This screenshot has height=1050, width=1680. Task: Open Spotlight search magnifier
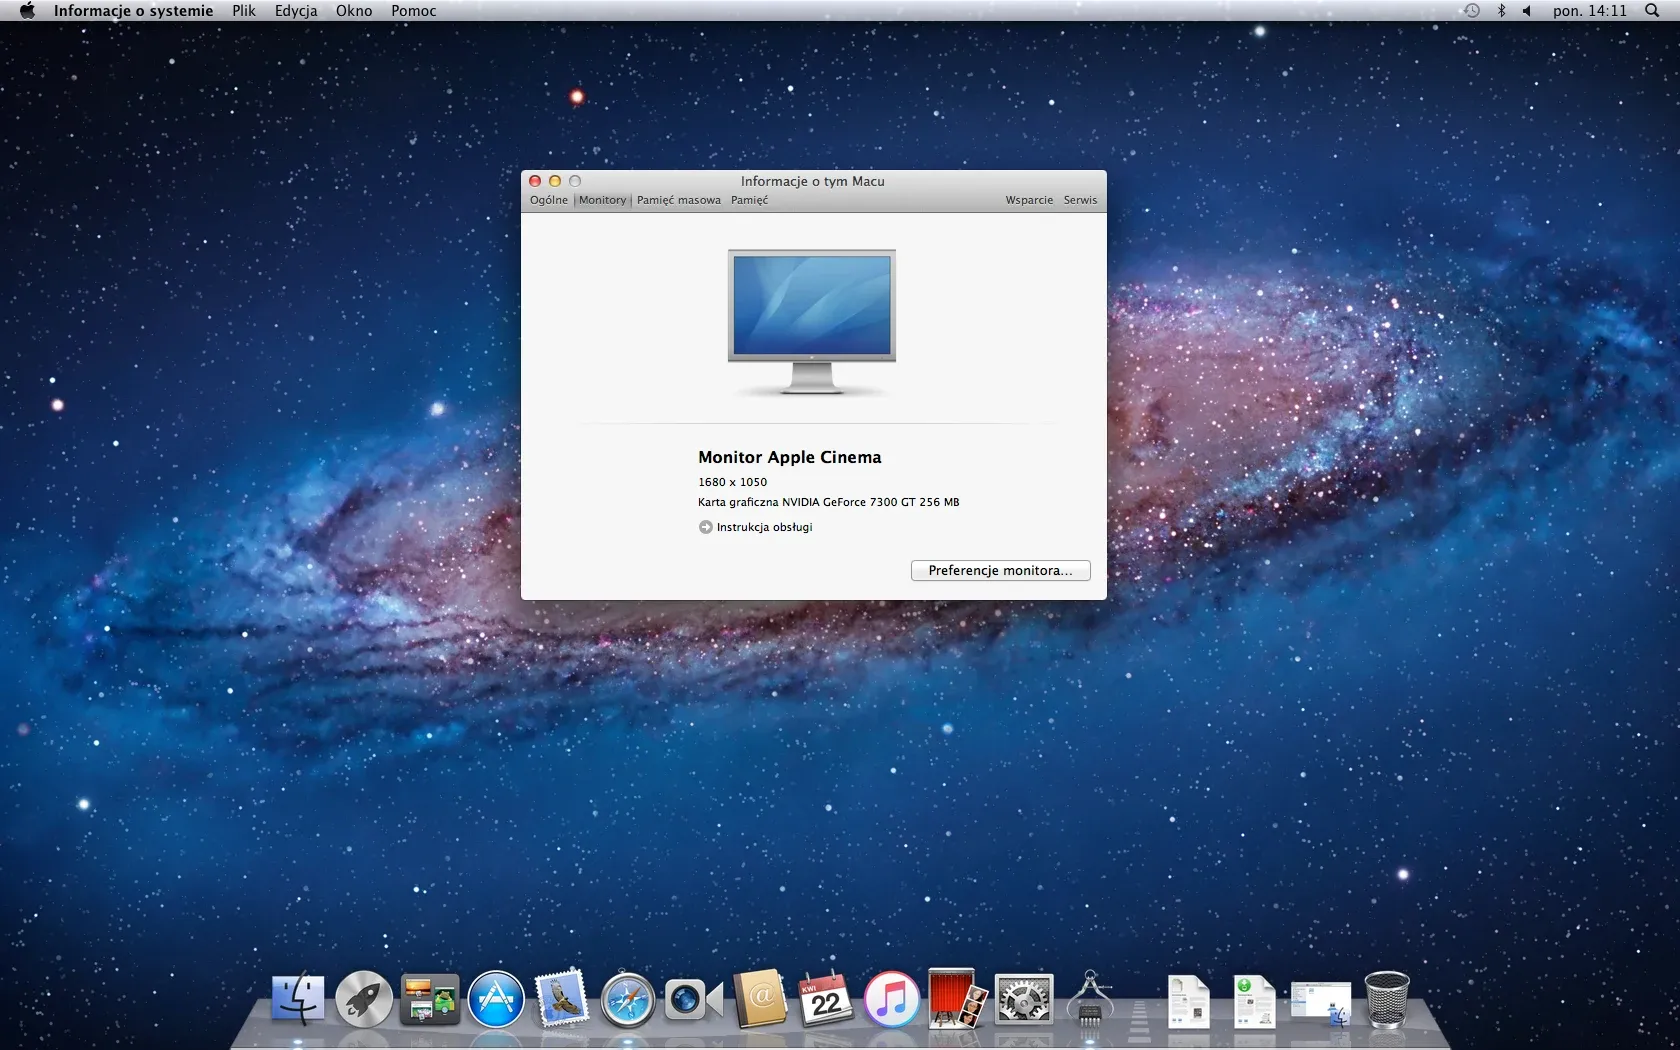point(1652,11)
